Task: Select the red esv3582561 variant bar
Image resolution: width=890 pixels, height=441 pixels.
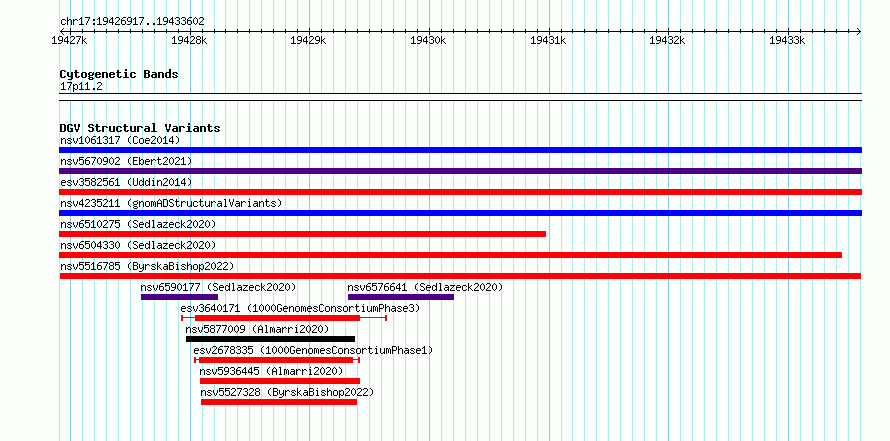Action: pyautogui.click(x=460, y=192)
